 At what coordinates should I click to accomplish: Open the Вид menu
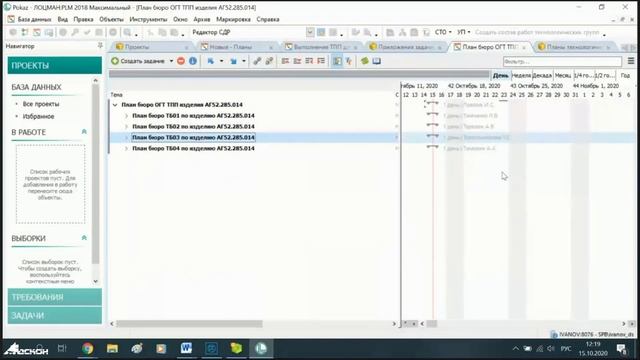[62, 19]
